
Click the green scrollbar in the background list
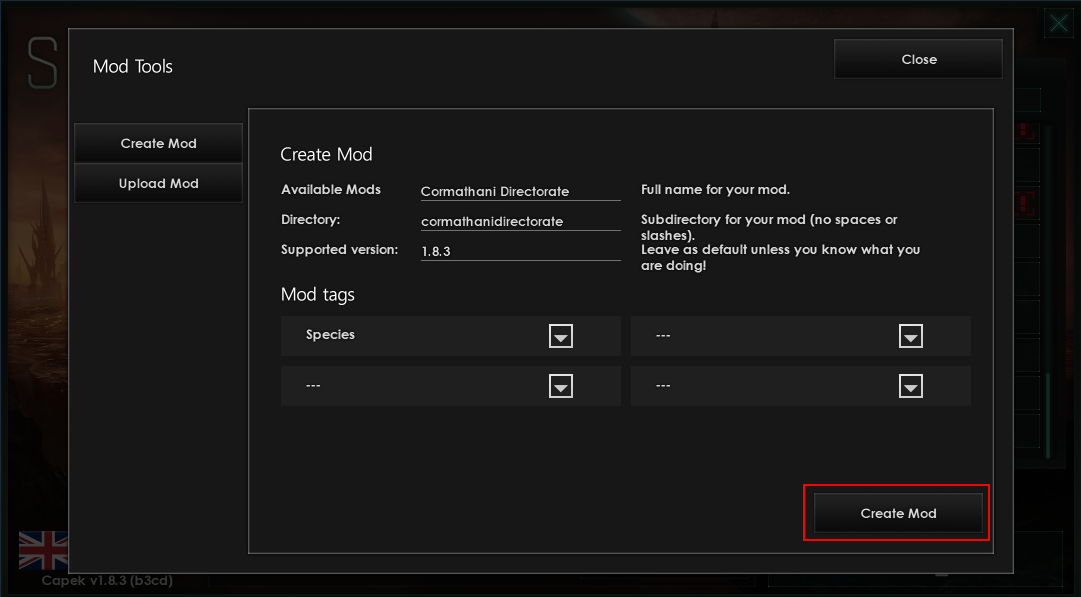pos(1048,415)
